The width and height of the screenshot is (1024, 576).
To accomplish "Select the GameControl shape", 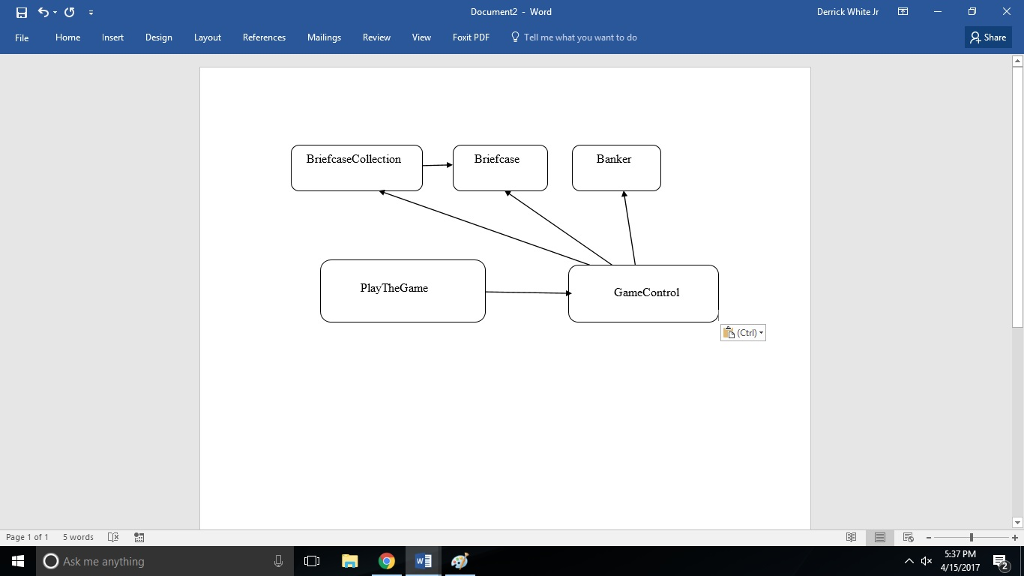I will point(643,292).
